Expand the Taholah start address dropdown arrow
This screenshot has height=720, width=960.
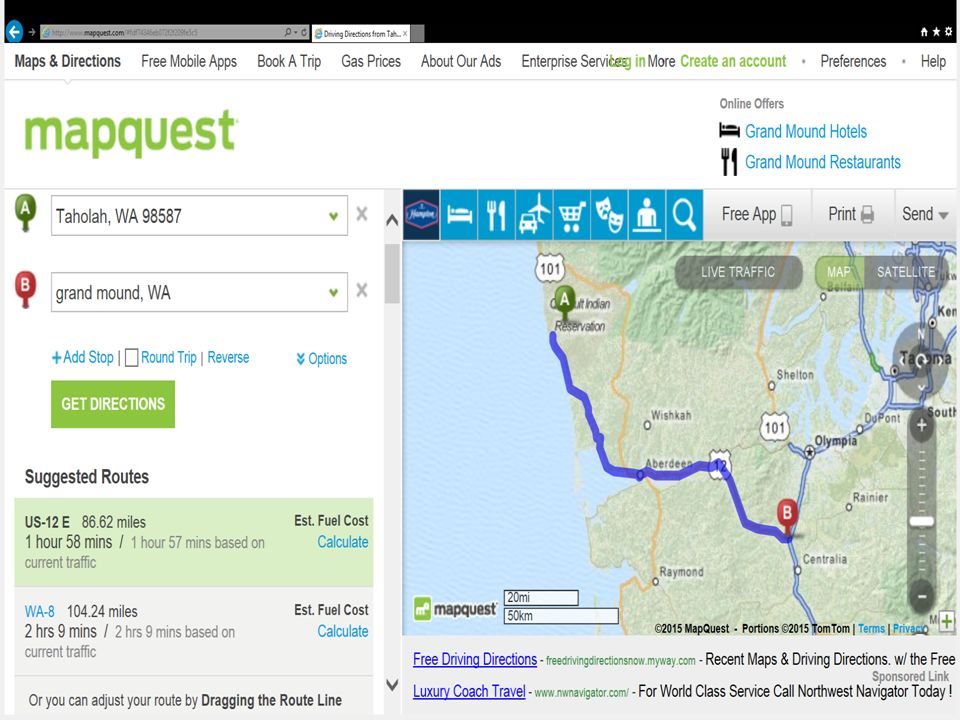(334, 216)
